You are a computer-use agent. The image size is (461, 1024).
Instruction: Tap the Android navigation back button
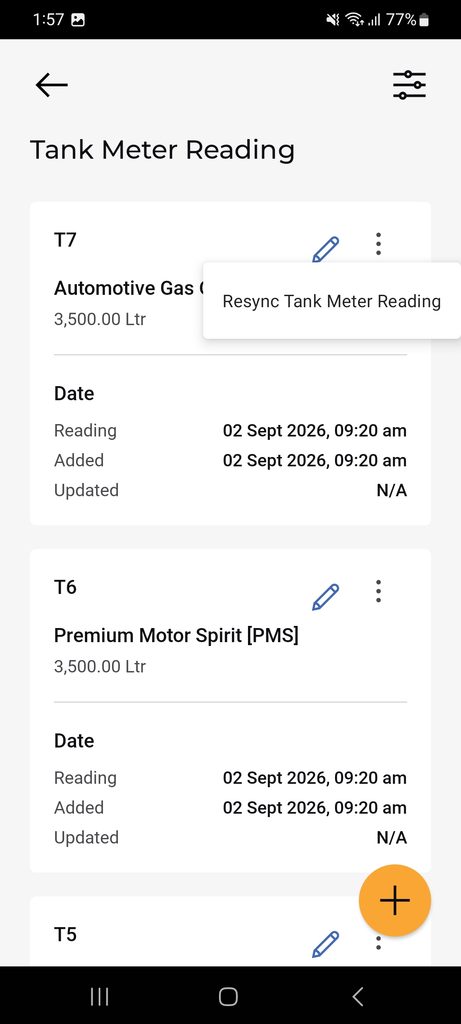point(357,996)
